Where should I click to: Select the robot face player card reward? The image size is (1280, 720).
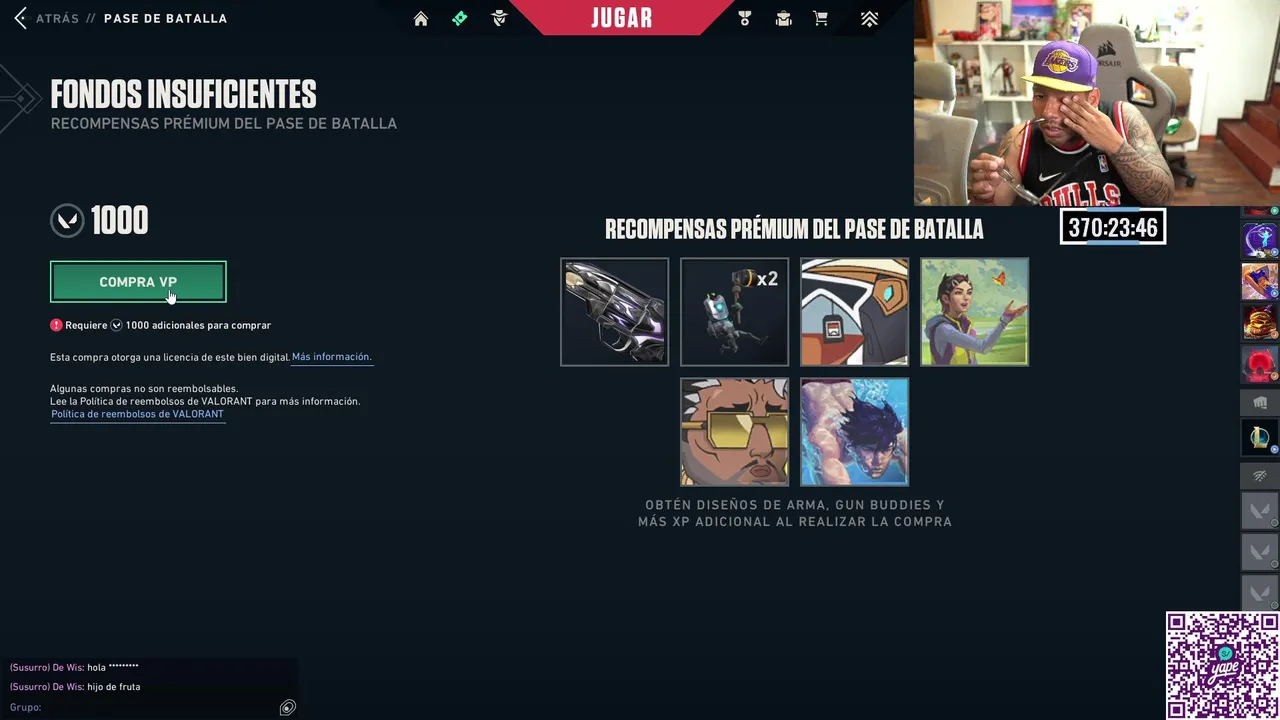tap(854, 312)
